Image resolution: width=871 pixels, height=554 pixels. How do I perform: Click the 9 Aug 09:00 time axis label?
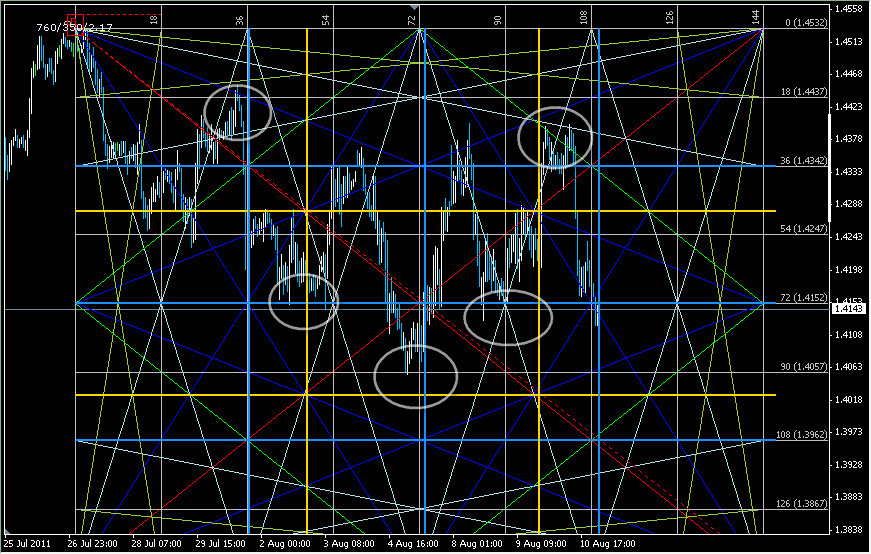[x=542, y=543]
